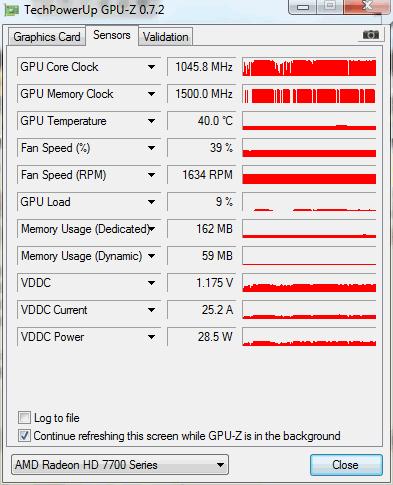
Task: Click the GPU-Z app icon in title bar
Action: pyautogui.click(x=11, y=10)
